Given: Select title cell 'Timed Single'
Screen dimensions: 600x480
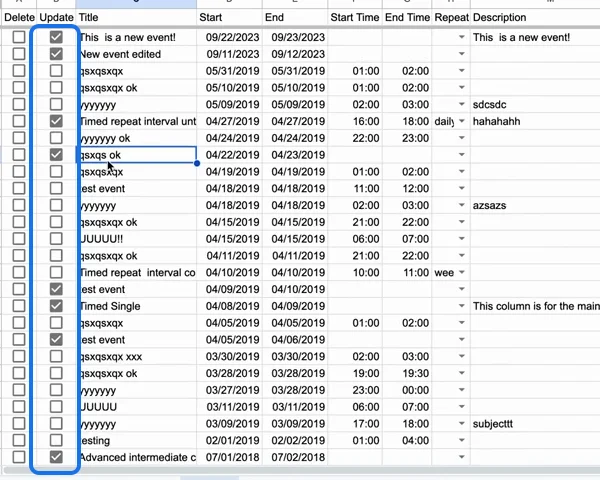Looking at the screenshot, I should click(137, 306).
